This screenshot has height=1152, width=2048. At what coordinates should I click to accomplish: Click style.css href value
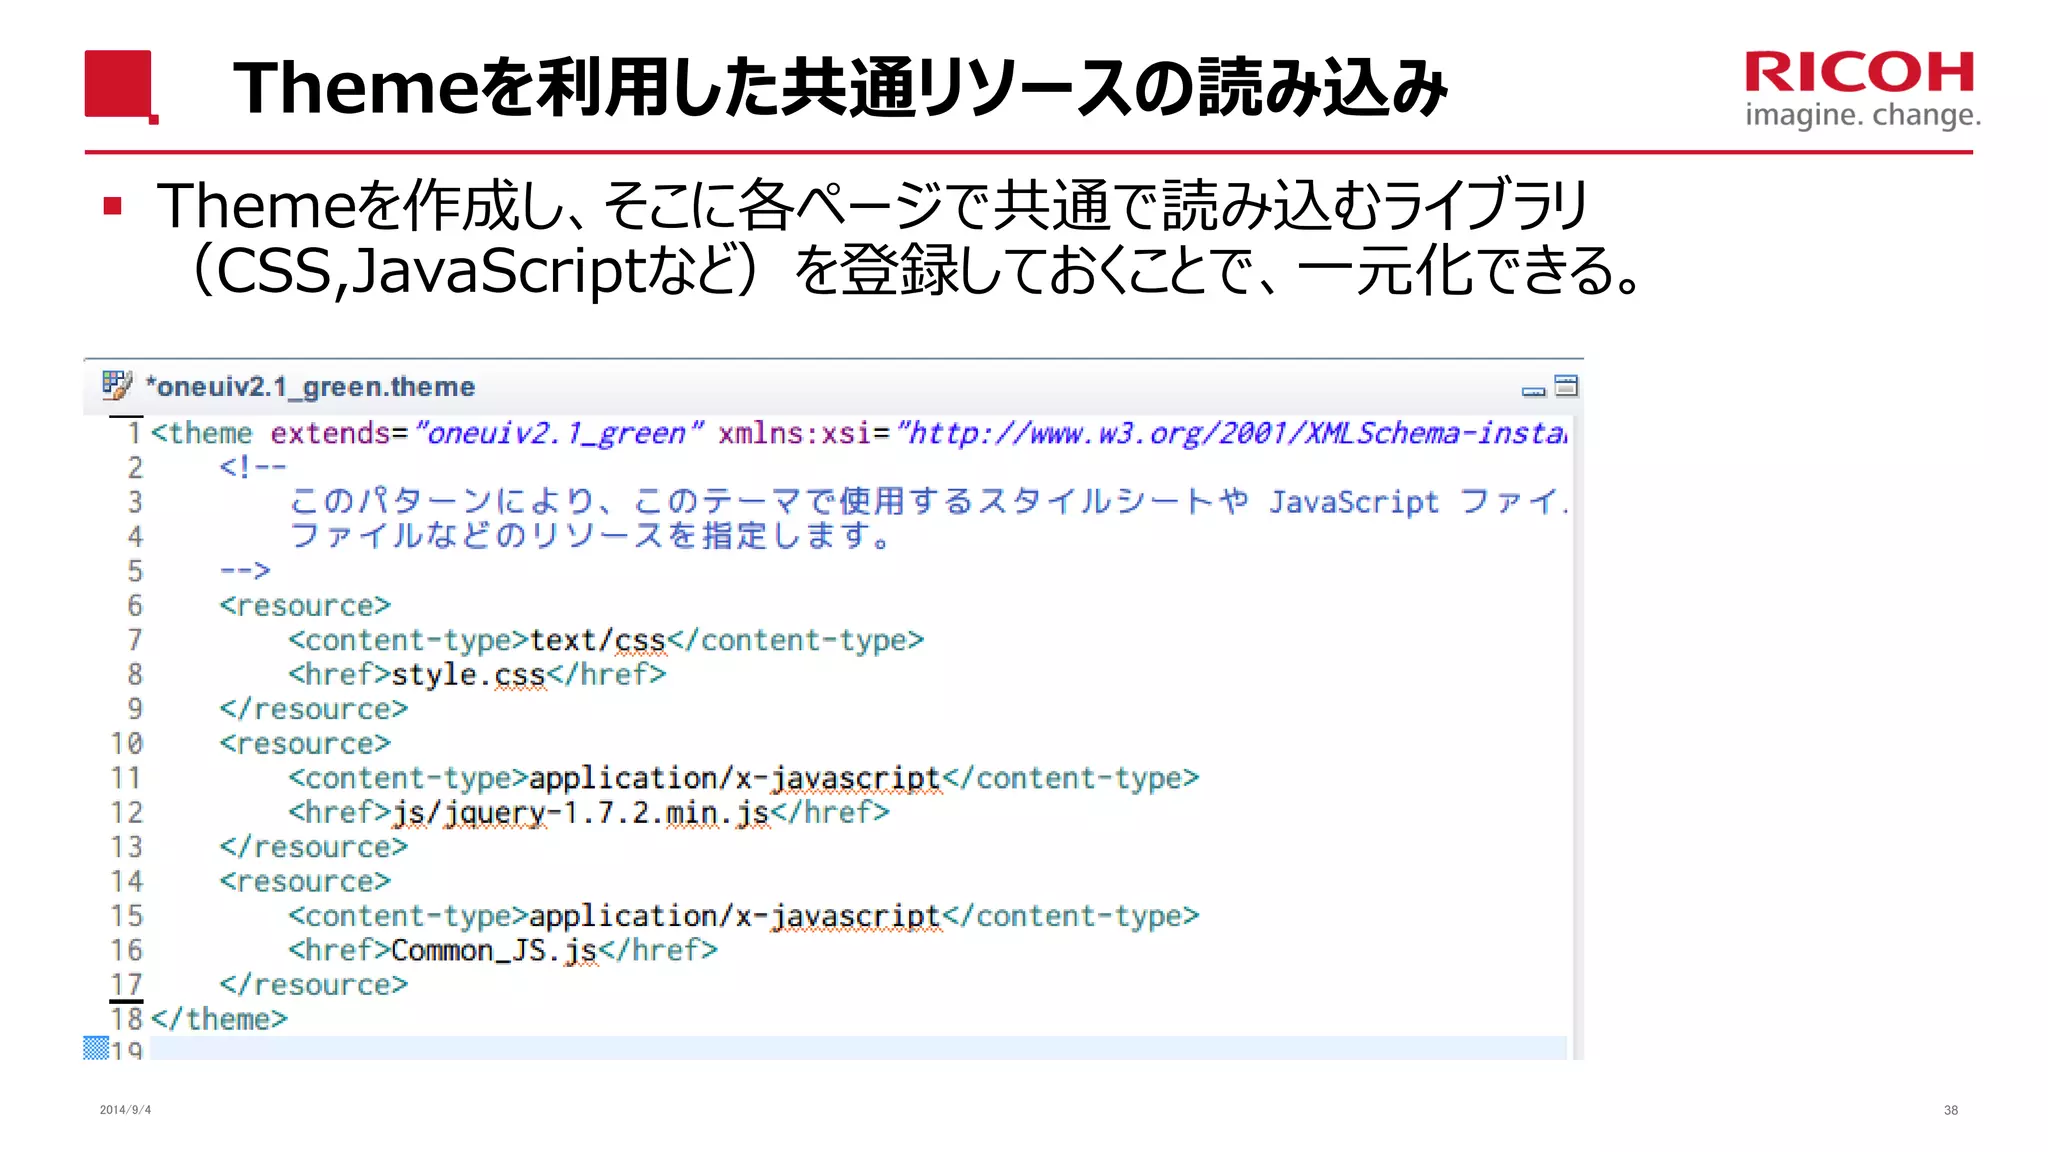(469, 675)
